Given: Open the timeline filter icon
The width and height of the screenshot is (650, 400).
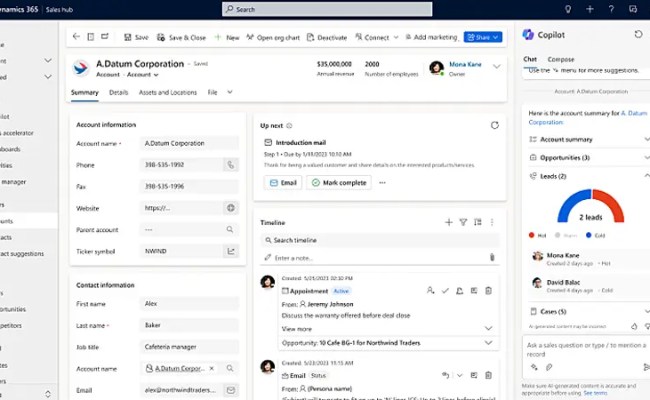Looking at the screenshot, I should point(463,223).
